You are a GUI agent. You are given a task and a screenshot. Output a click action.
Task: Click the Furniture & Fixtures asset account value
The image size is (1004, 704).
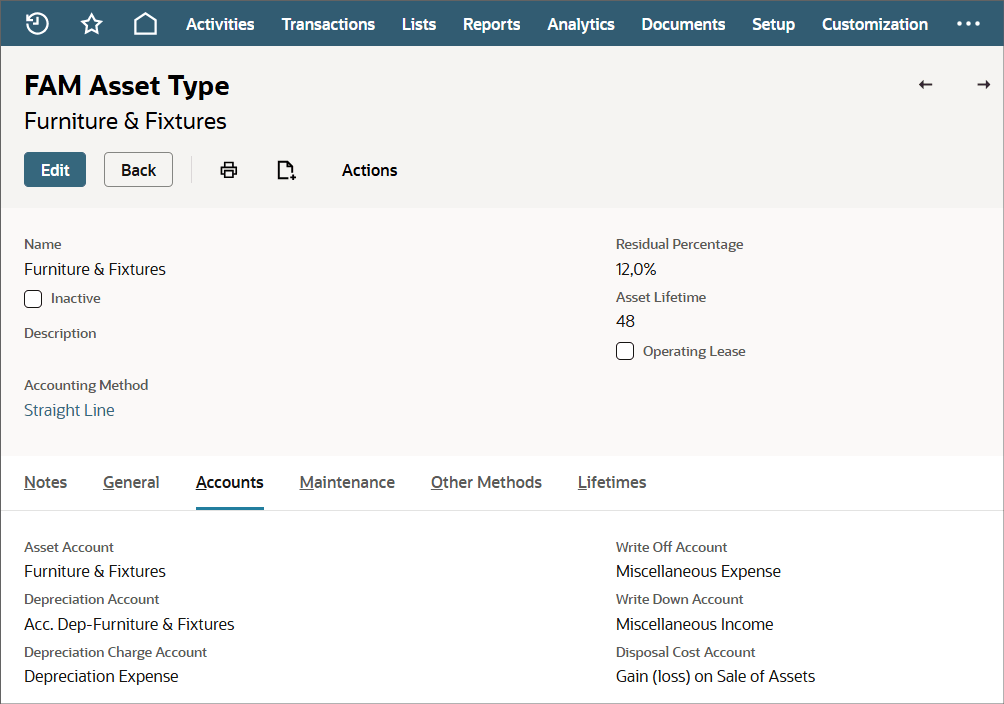click(x=95, y=571)
